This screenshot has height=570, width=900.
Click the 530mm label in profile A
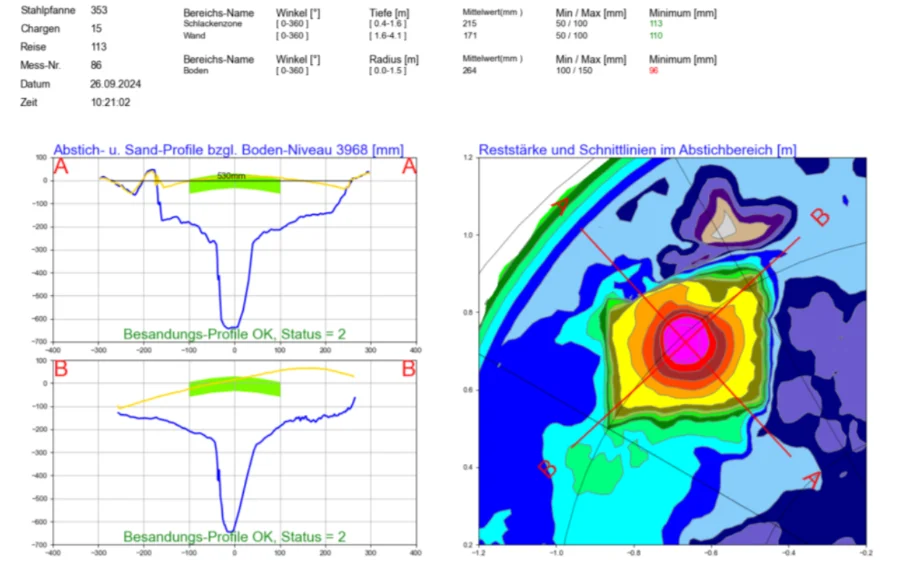[x=231, y=175]
